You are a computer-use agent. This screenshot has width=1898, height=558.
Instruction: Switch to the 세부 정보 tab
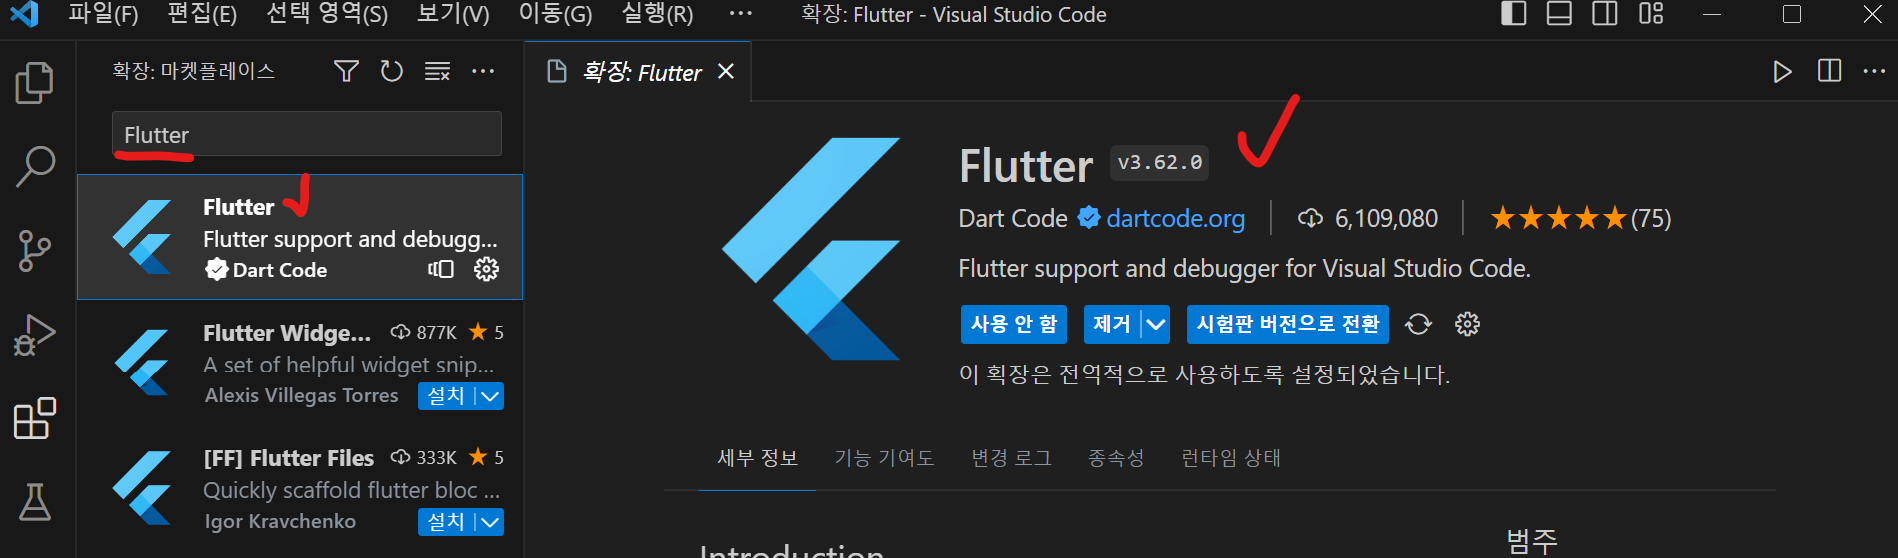point(757,458)
